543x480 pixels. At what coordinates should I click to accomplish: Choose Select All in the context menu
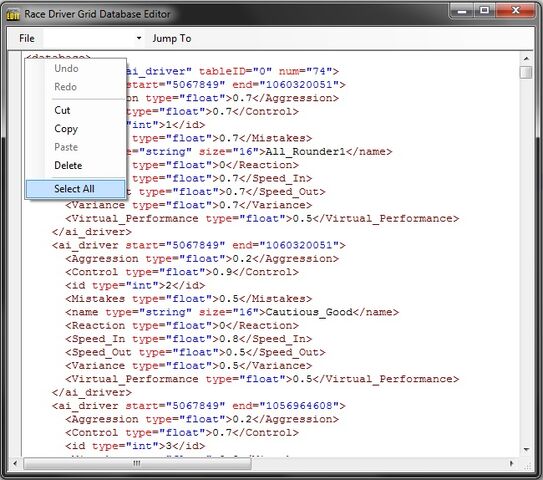tap(75, 189)
